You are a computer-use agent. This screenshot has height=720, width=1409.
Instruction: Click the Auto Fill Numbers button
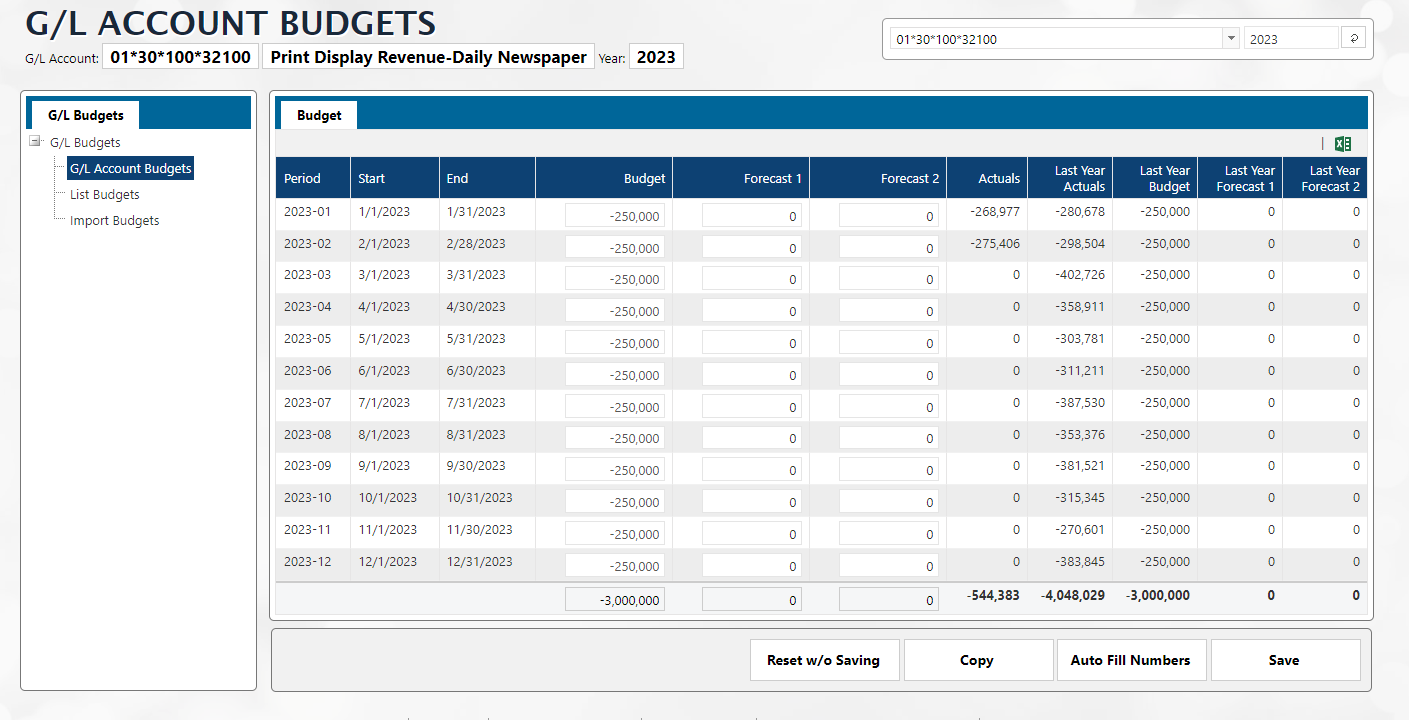point(1130,660)
